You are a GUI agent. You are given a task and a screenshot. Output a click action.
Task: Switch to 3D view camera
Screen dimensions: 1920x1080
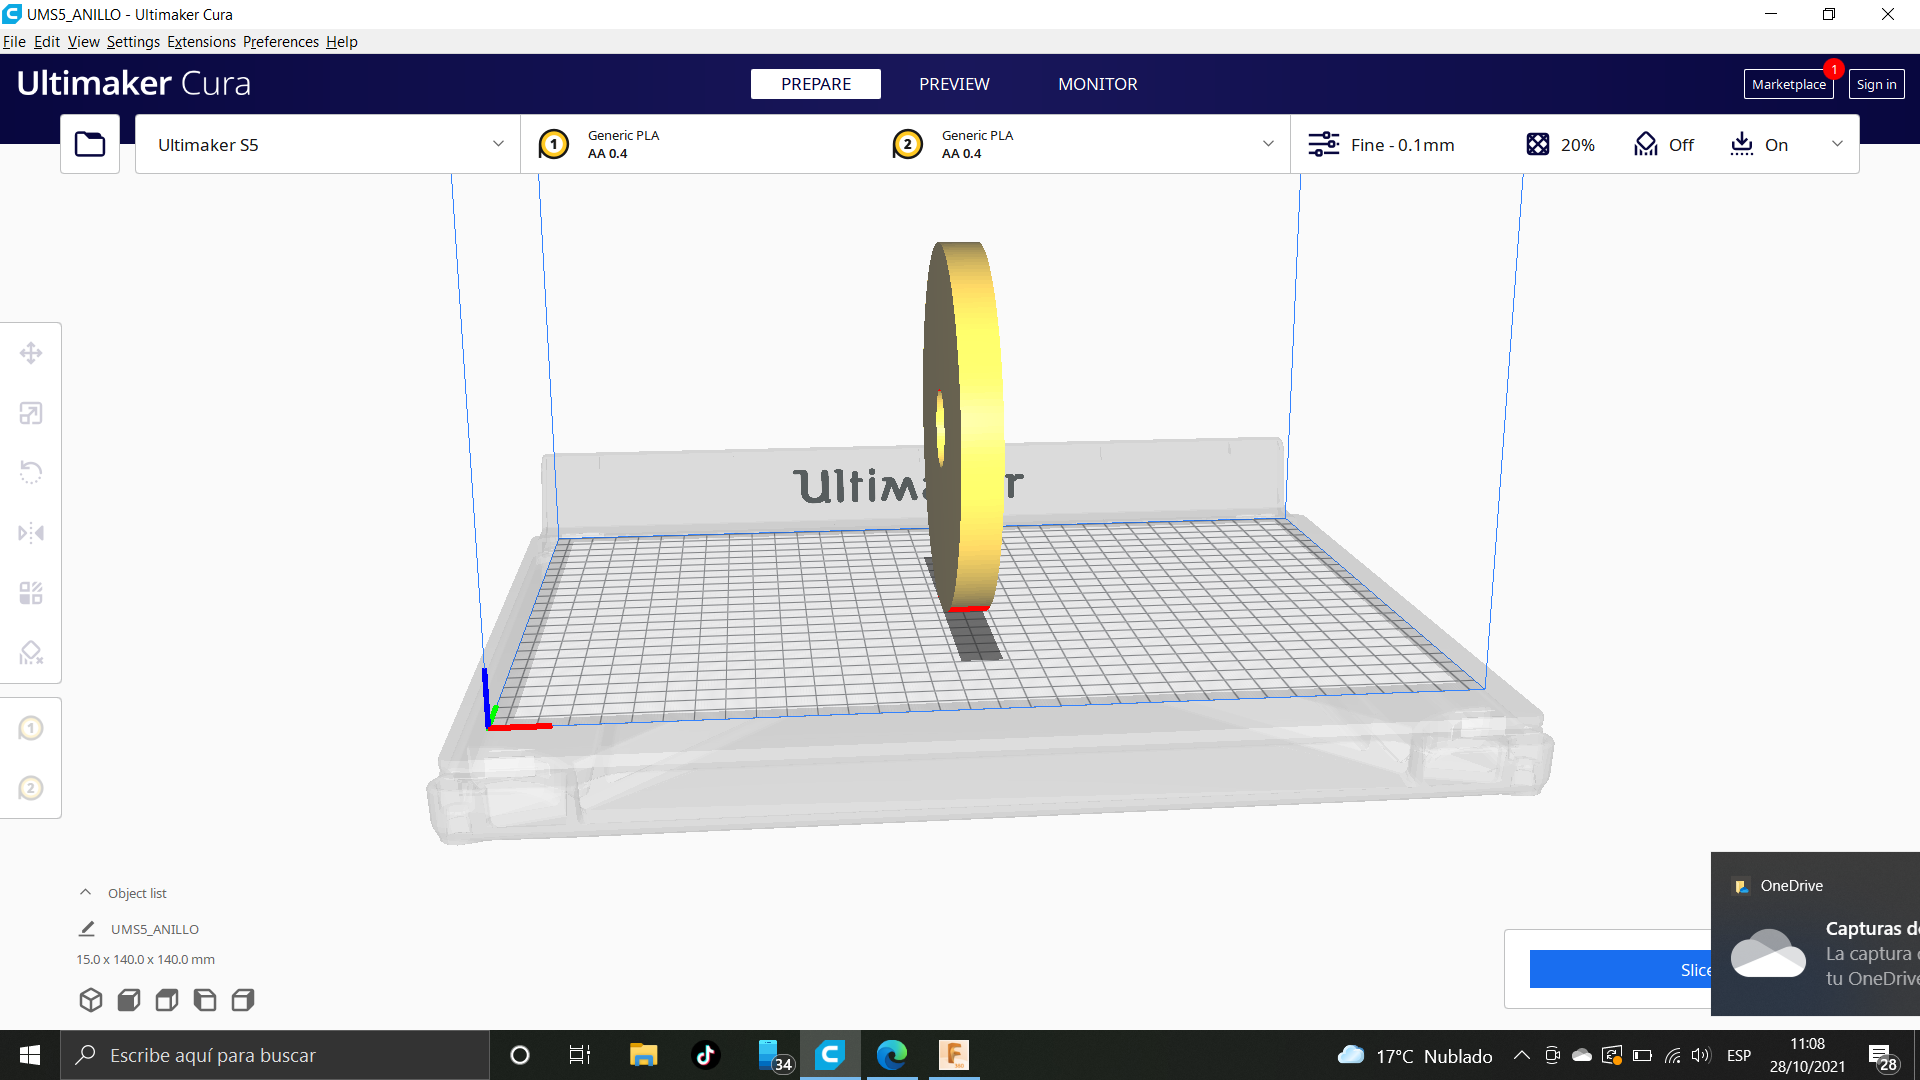coord(91,1000)
